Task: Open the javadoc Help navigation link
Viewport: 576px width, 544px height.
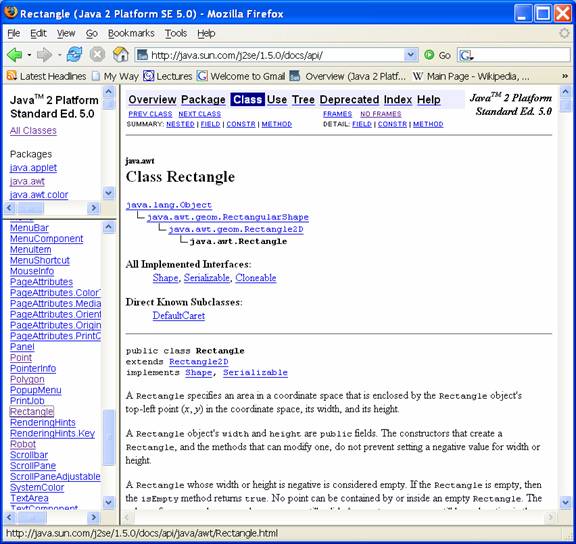Action: 429,100
